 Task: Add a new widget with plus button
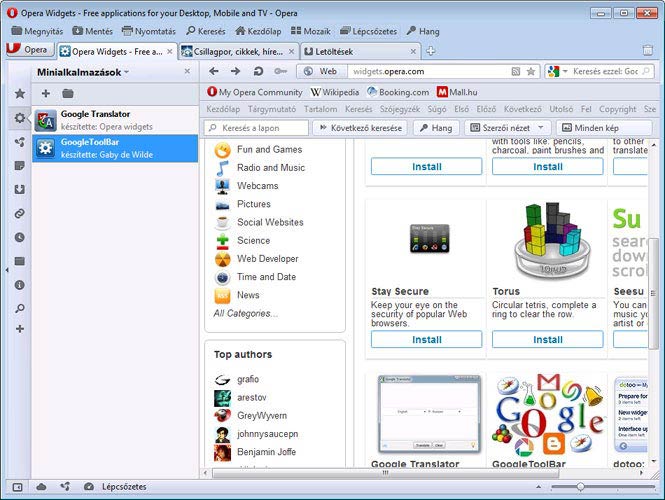click(x=46, y=93)
